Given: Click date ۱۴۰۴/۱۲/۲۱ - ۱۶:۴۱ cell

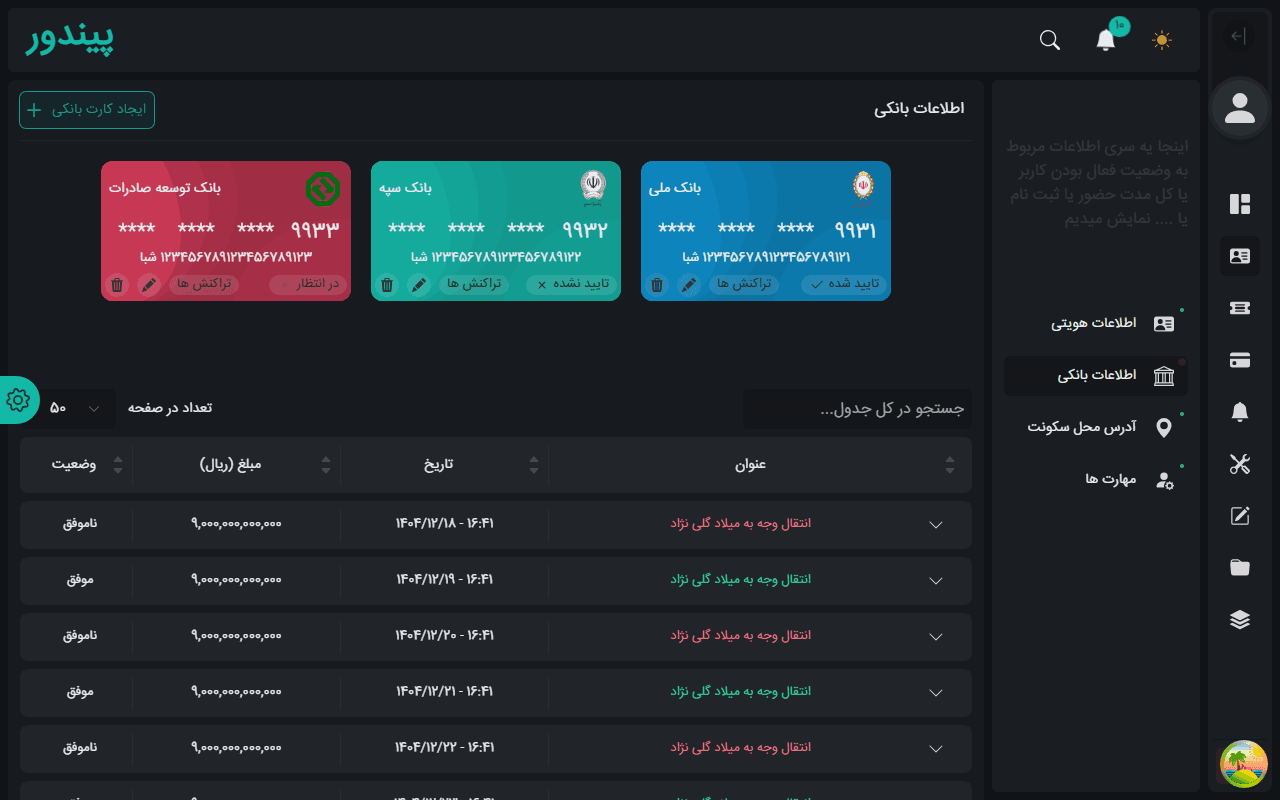Looking at the screenshot, I should point(445,692).
